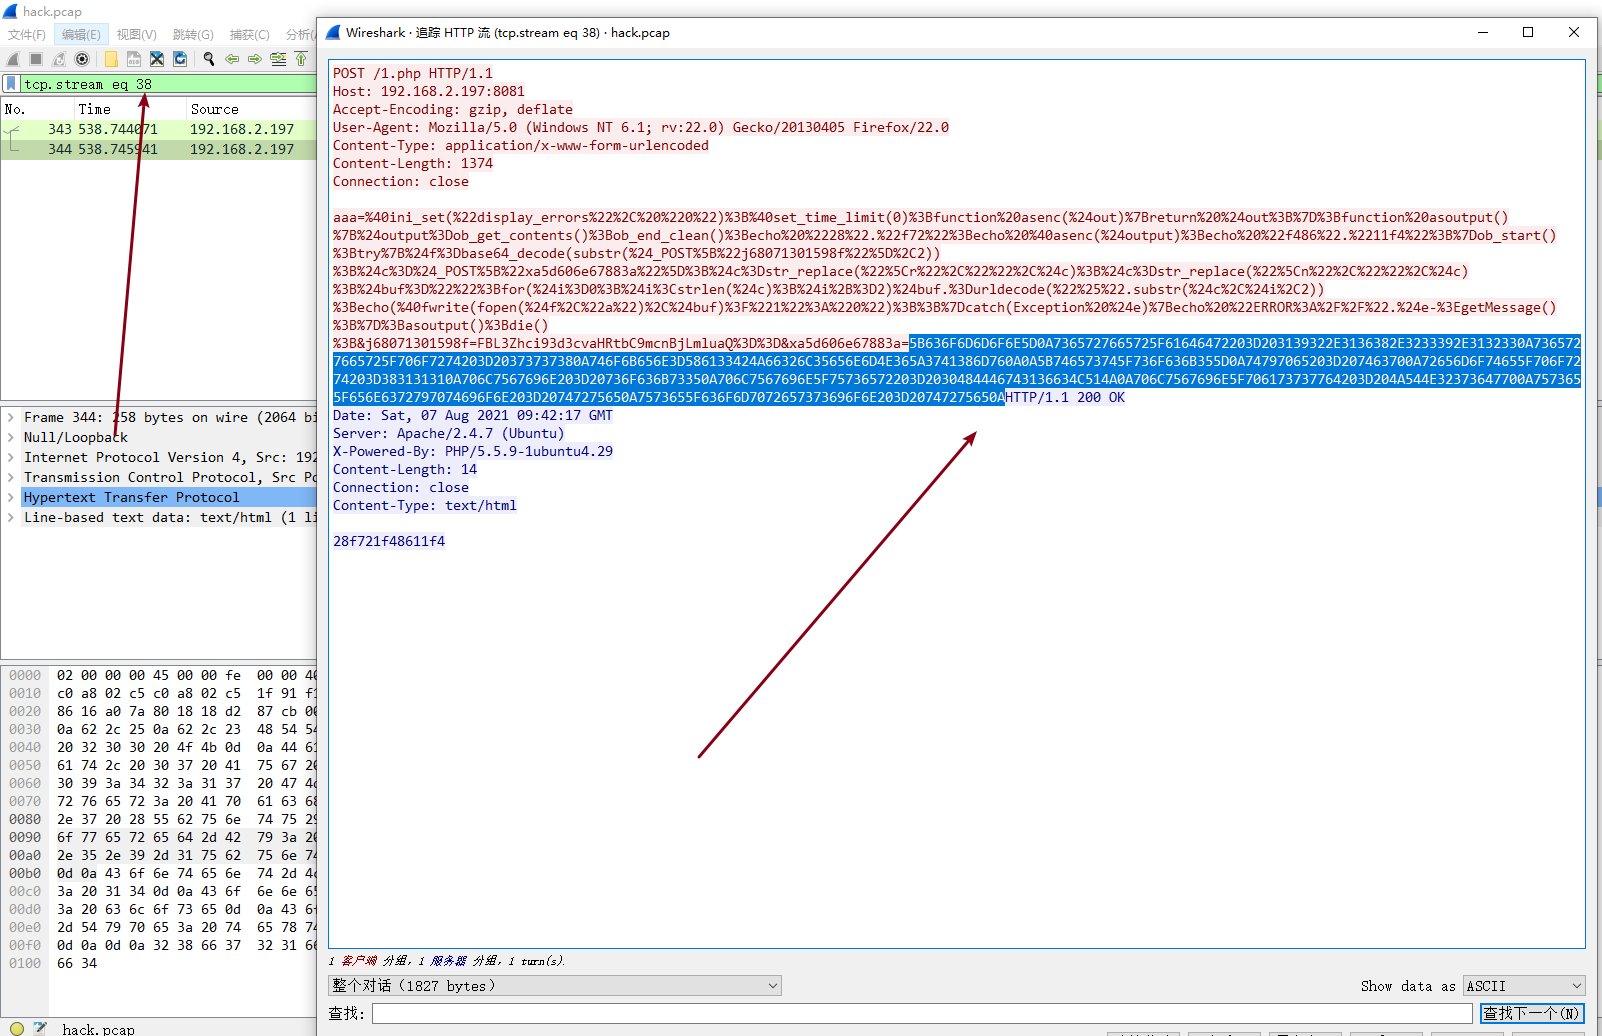This screenshot has height=1036, width=1602.
Task: Click the save capture file icon
Action: [x=134, y=59]
